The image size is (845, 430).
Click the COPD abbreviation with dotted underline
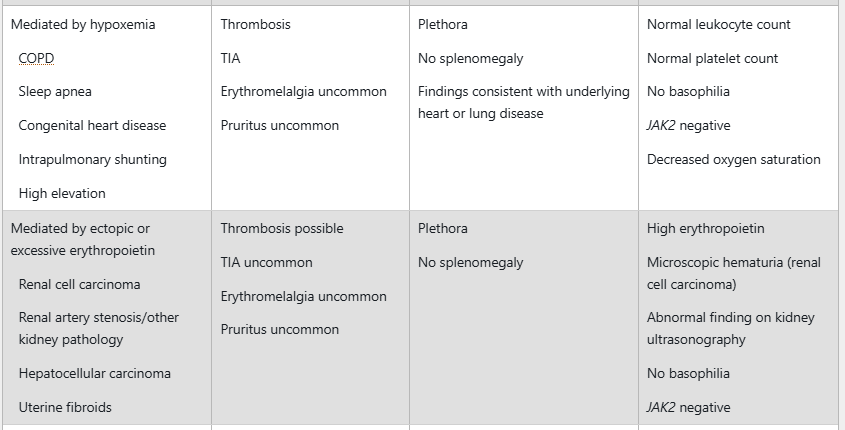point(36,58)
